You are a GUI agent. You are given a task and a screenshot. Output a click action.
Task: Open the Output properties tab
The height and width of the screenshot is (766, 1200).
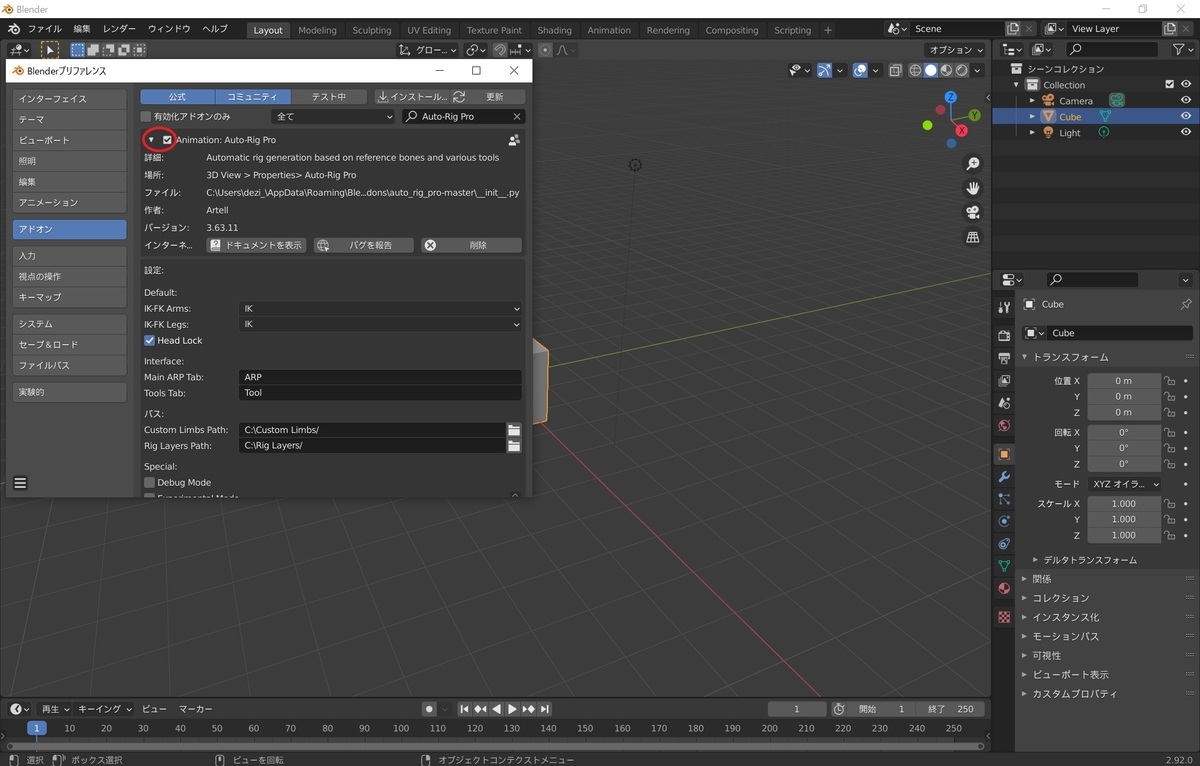[x=1004, y=358]
